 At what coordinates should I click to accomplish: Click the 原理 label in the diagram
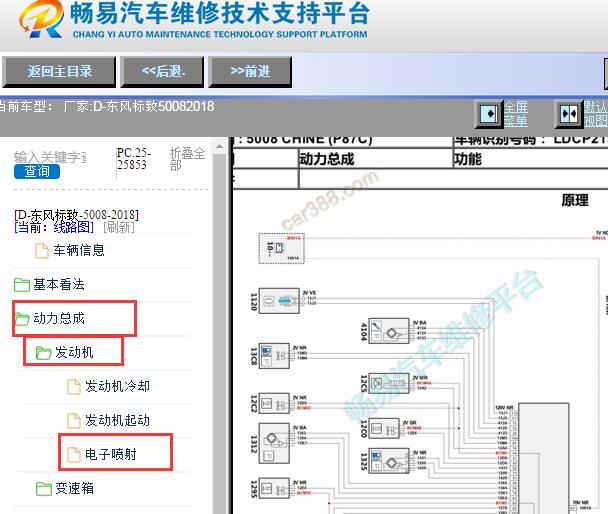[575, 200]
